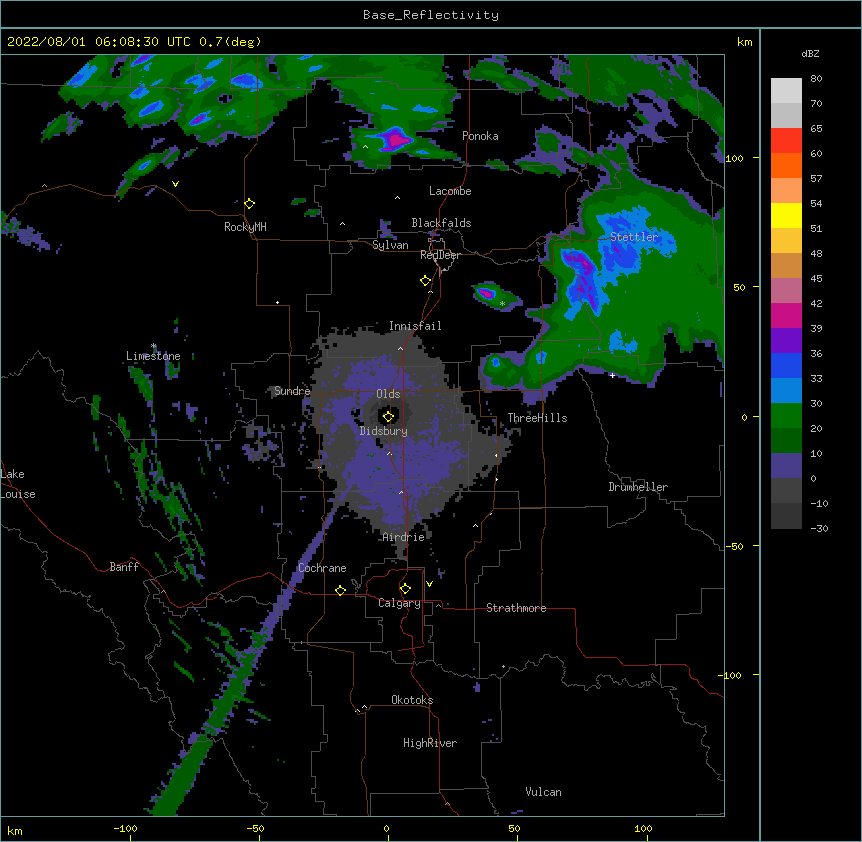The height and width of the screenshot is (842, 862).
Task: Click the 100 km tick on right axis
Action: point(734,158)
